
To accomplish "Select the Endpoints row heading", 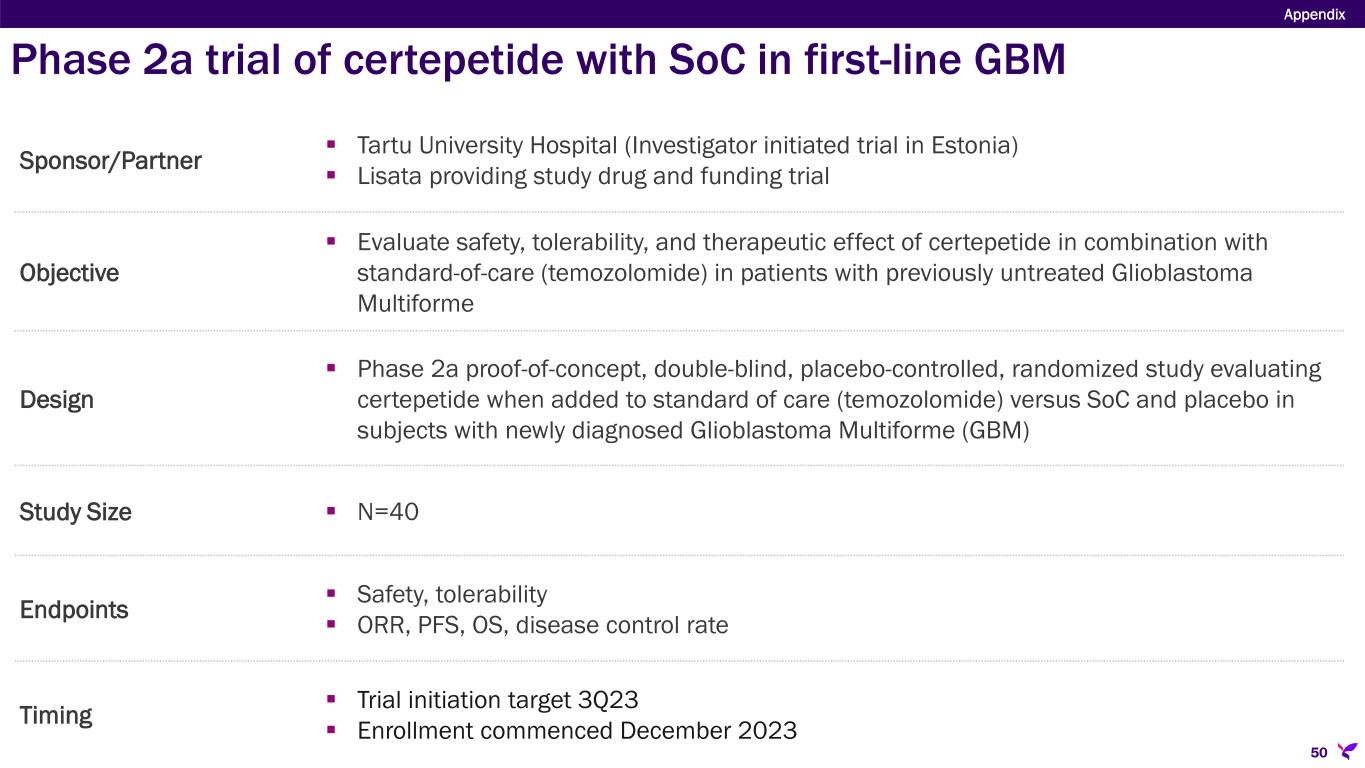I will pyautogui.click(x=74, y=610).
